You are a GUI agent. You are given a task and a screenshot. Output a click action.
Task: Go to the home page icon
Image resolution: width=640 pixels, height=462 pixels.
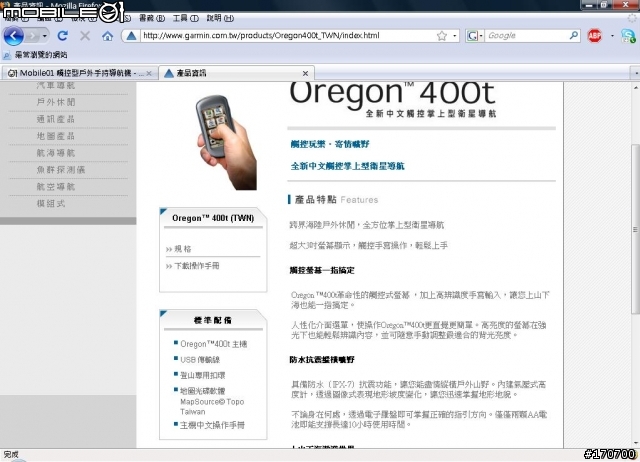click(x=108, y=36)
